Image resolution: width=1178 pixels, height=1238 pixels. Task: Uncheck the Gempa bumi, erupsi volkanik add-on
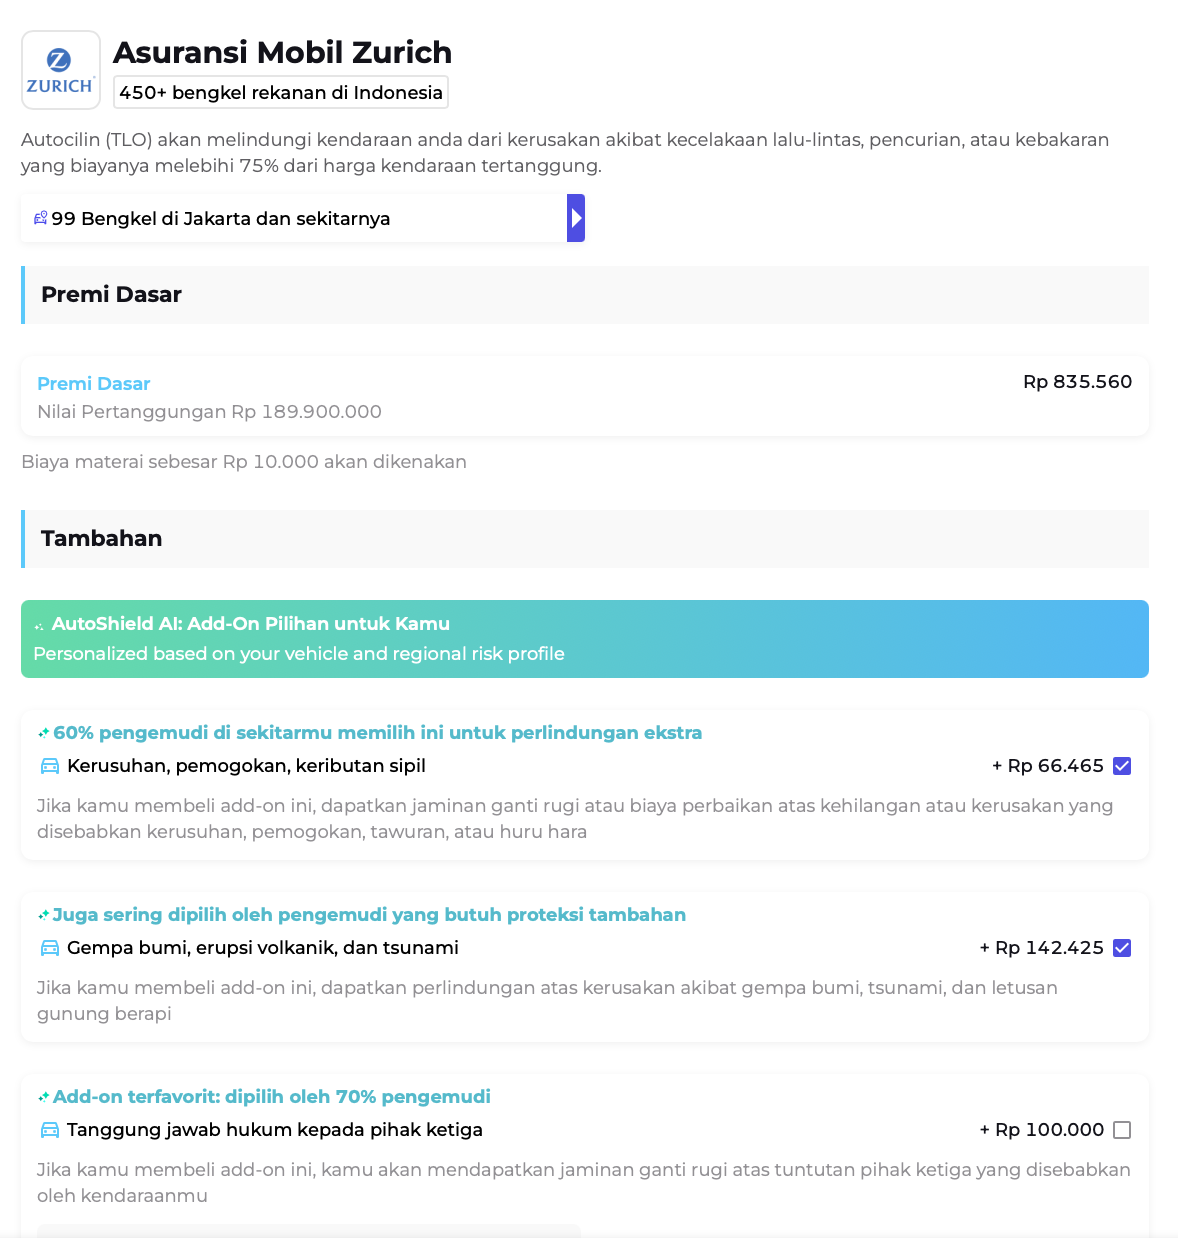pos(1122,948)
